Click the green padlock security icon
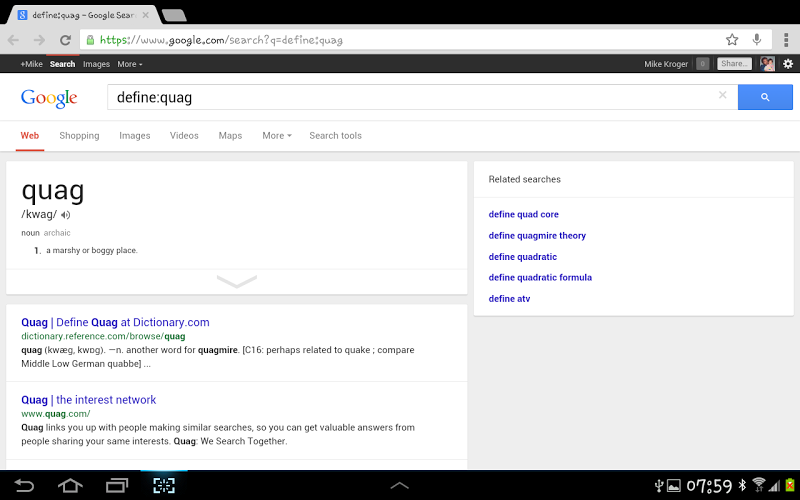The width and height of the screenshot is (800, 500). (90, 40)
